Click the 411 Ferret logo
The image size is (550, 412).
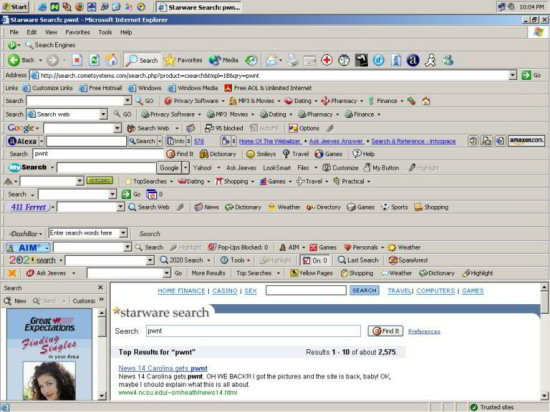(28, 207)
